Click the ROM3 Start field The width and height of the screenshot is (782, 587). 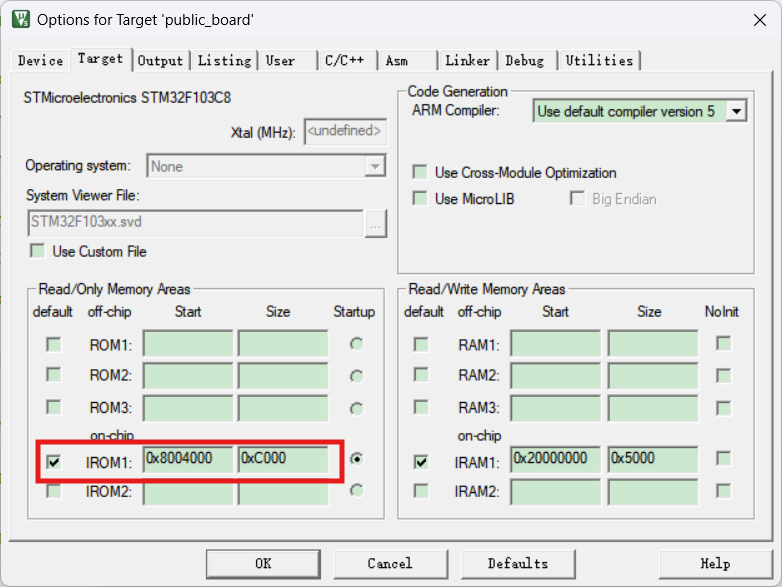pos(188,408)
